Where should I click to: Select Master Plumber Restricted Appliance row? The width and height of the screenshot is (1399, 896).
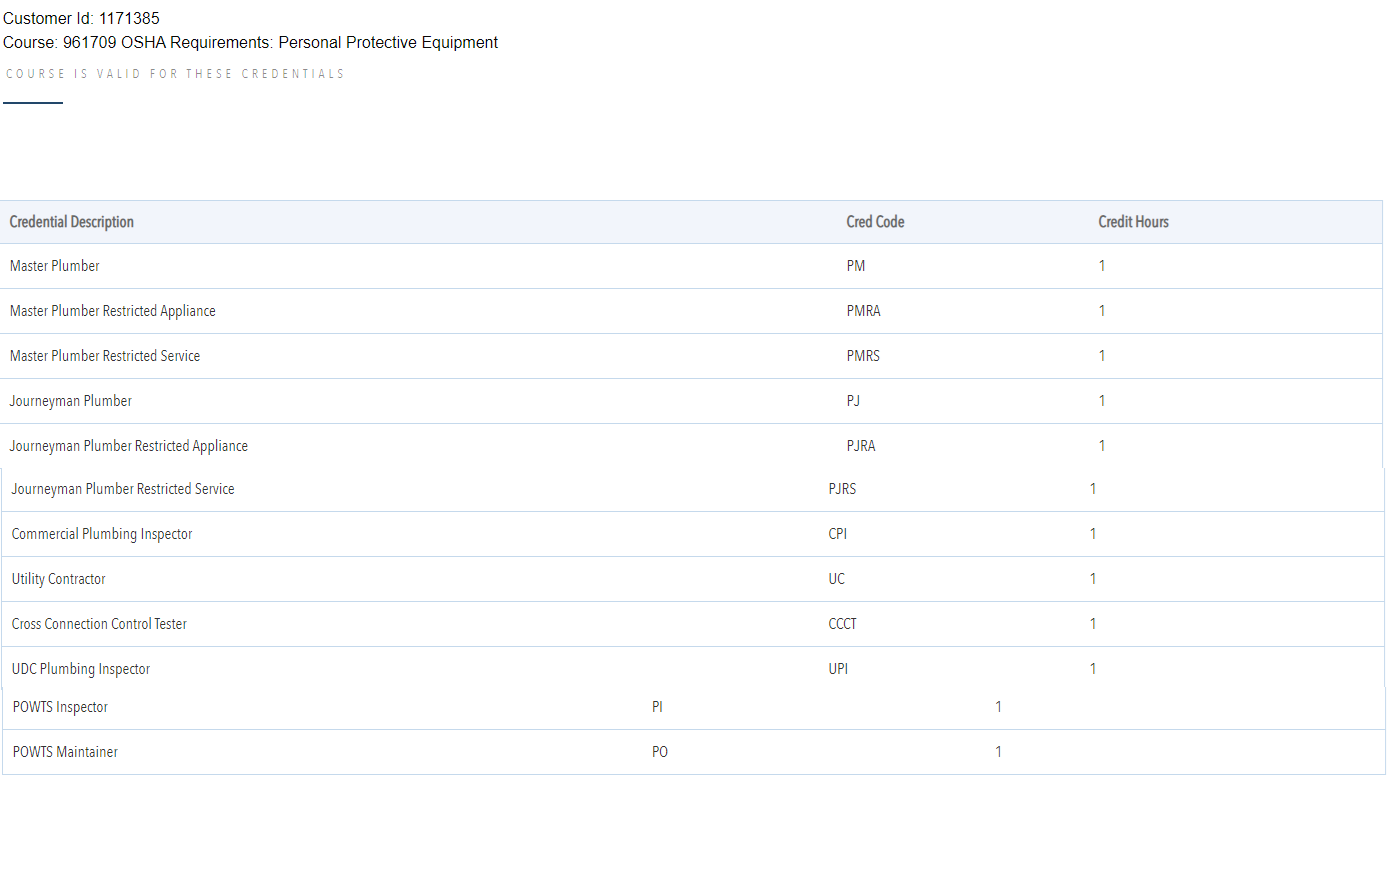click(113, 311)
